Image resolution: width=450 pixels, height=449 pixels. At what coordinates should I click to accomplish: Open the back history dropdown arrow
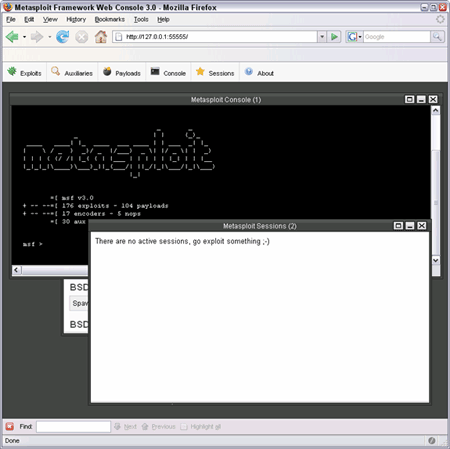(x=24, y=37)
